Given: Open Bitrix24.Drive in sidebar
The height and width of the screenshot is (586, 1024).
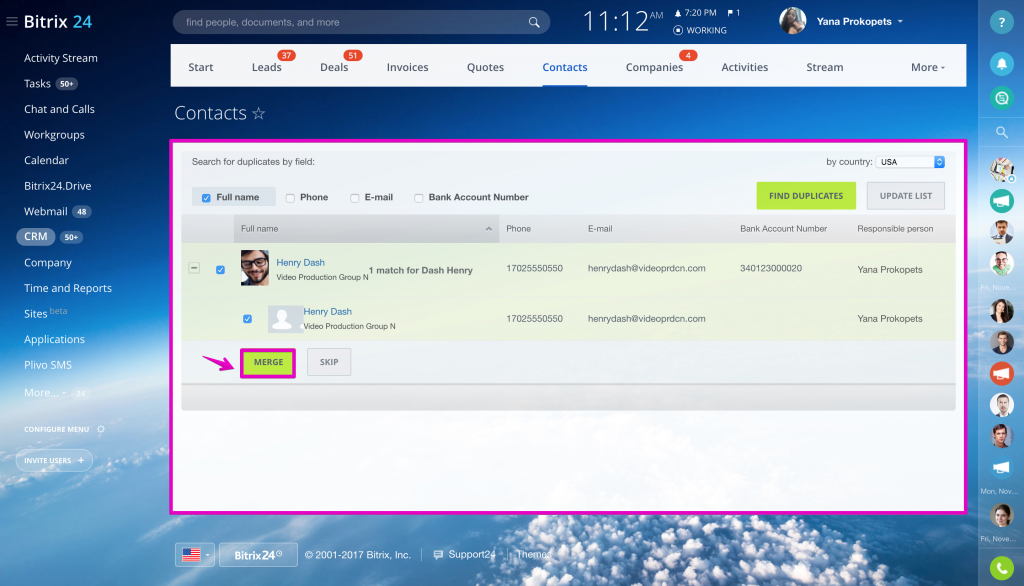Looking at the screenshot, I should [x=57, y=186].
